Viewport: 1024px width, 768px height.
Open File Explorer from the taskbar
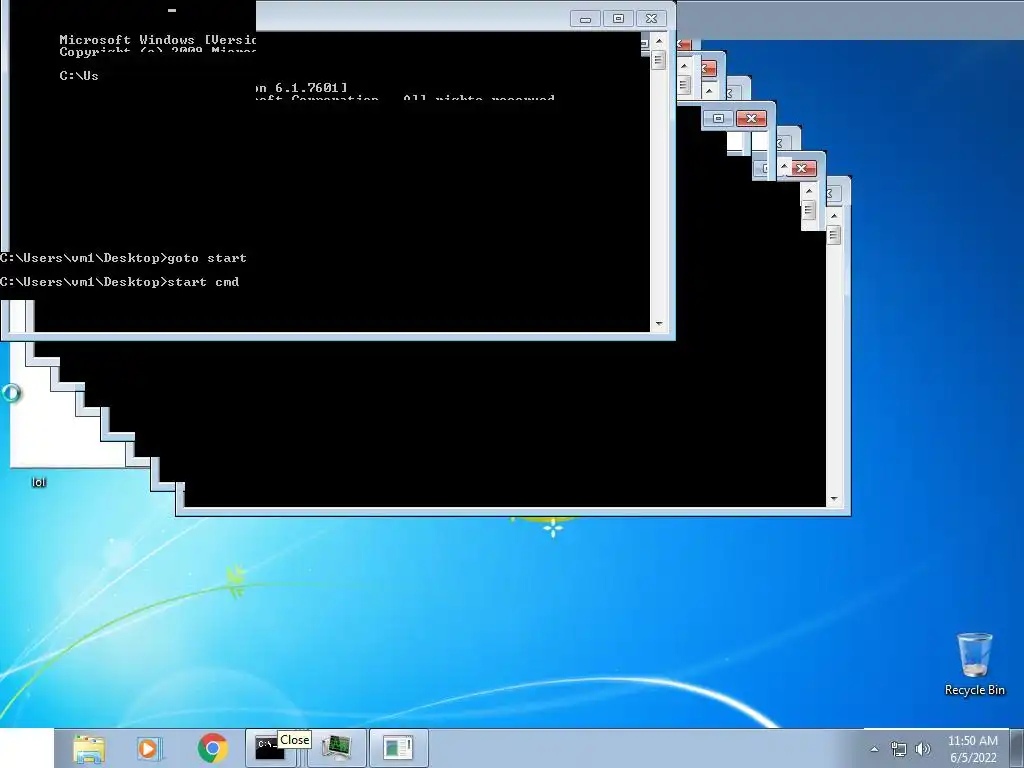[89, 748]
